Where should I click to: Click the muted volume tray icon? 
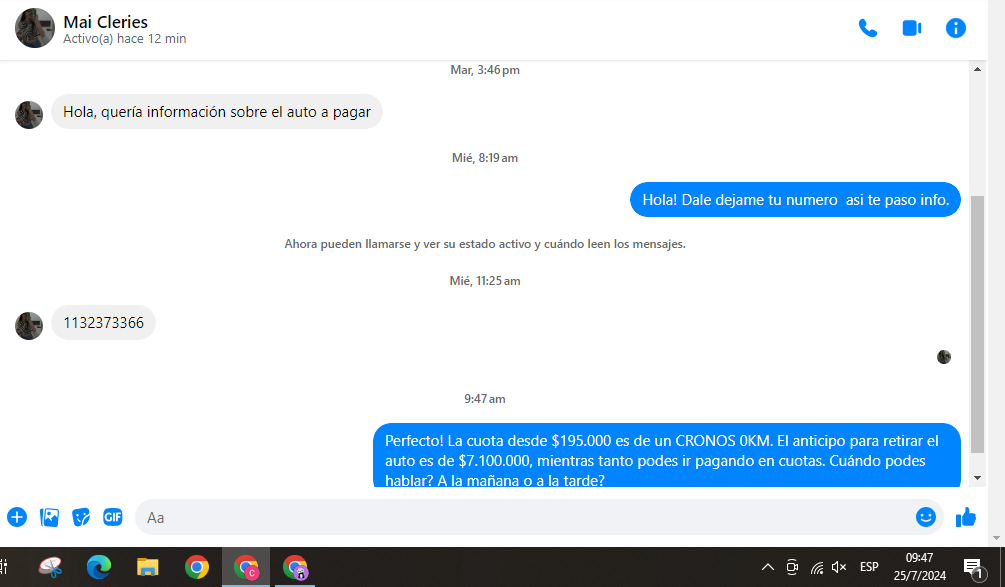pos(839,567)
